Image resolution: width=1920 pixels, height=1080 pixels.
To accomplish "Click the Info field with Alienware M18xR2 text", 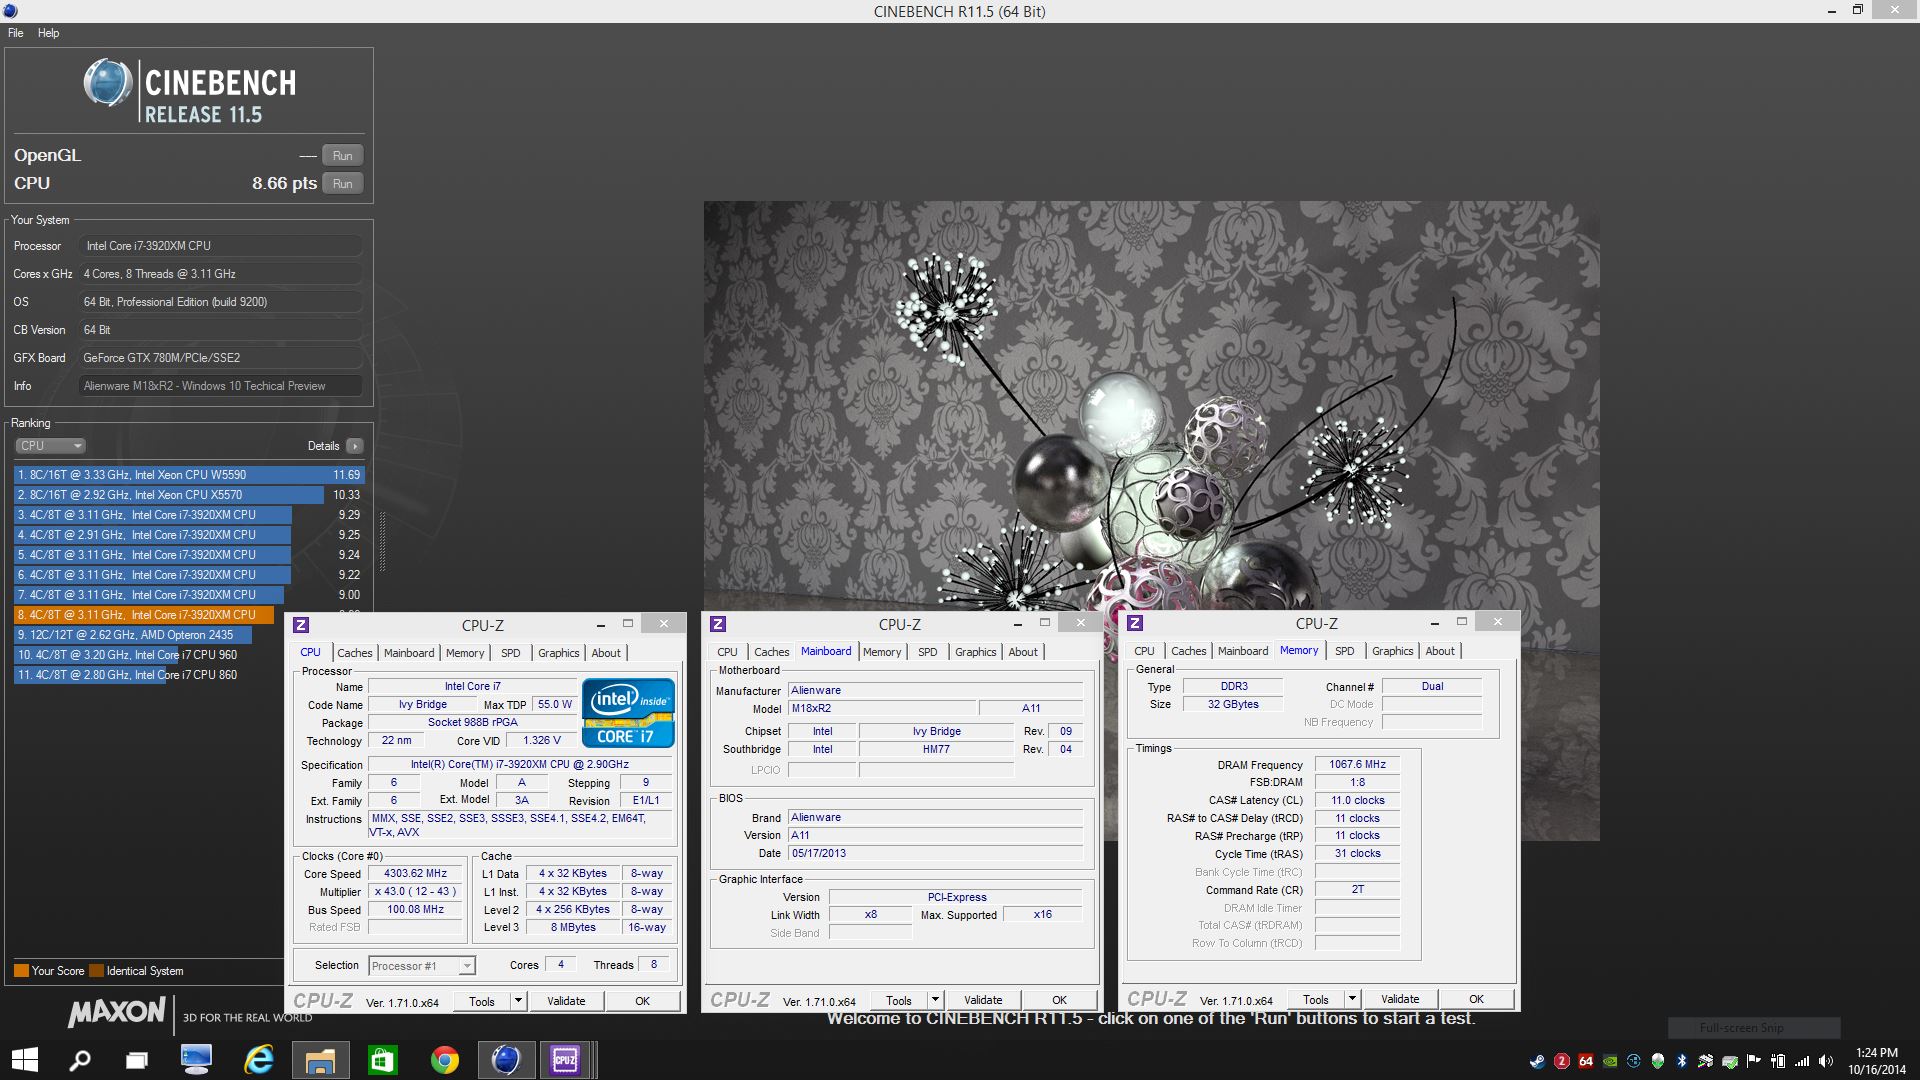I will click(x=220, y=386).
